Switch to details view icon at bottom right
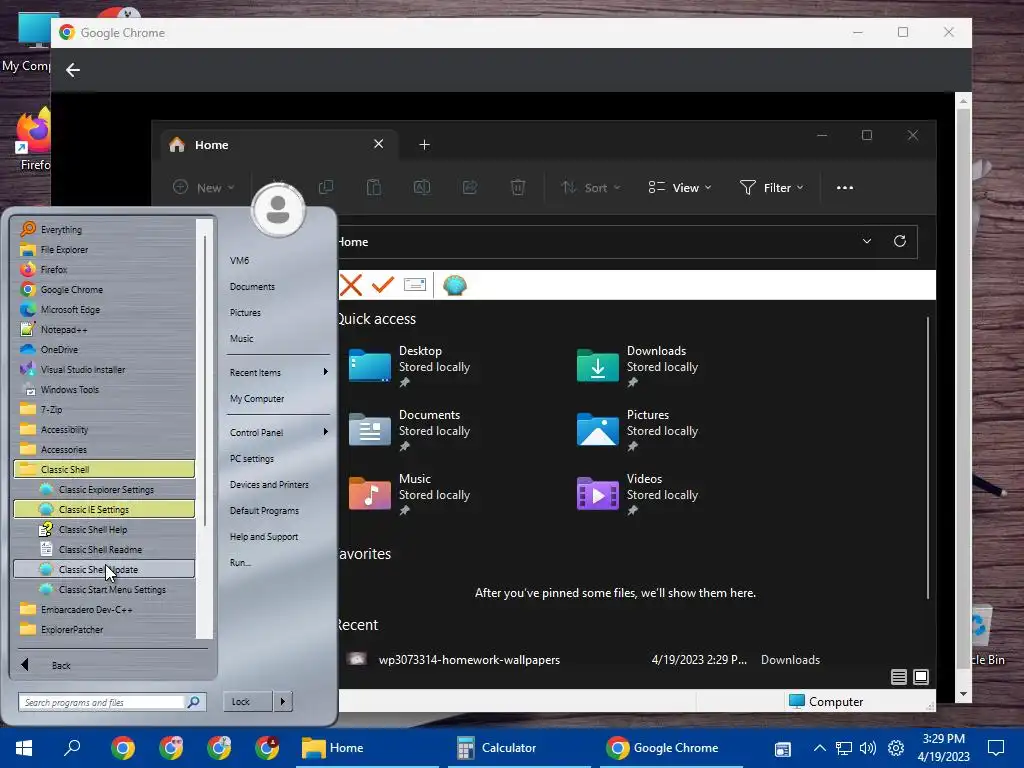The height and width of the screenshot is (768, 1024). (899, 677)
